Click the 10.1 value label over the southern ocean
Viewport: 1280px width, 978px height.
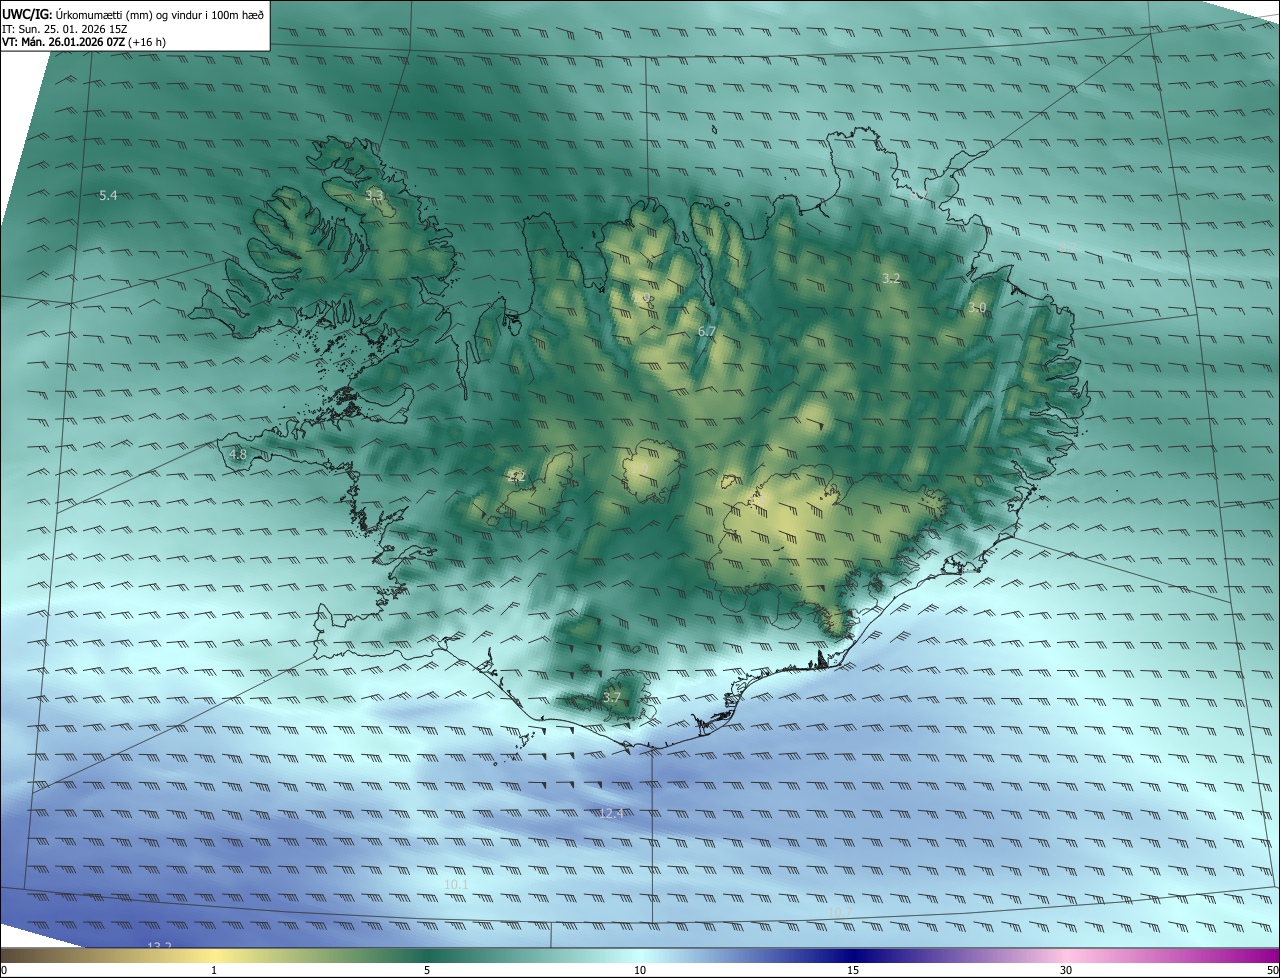tap(456, 885)
